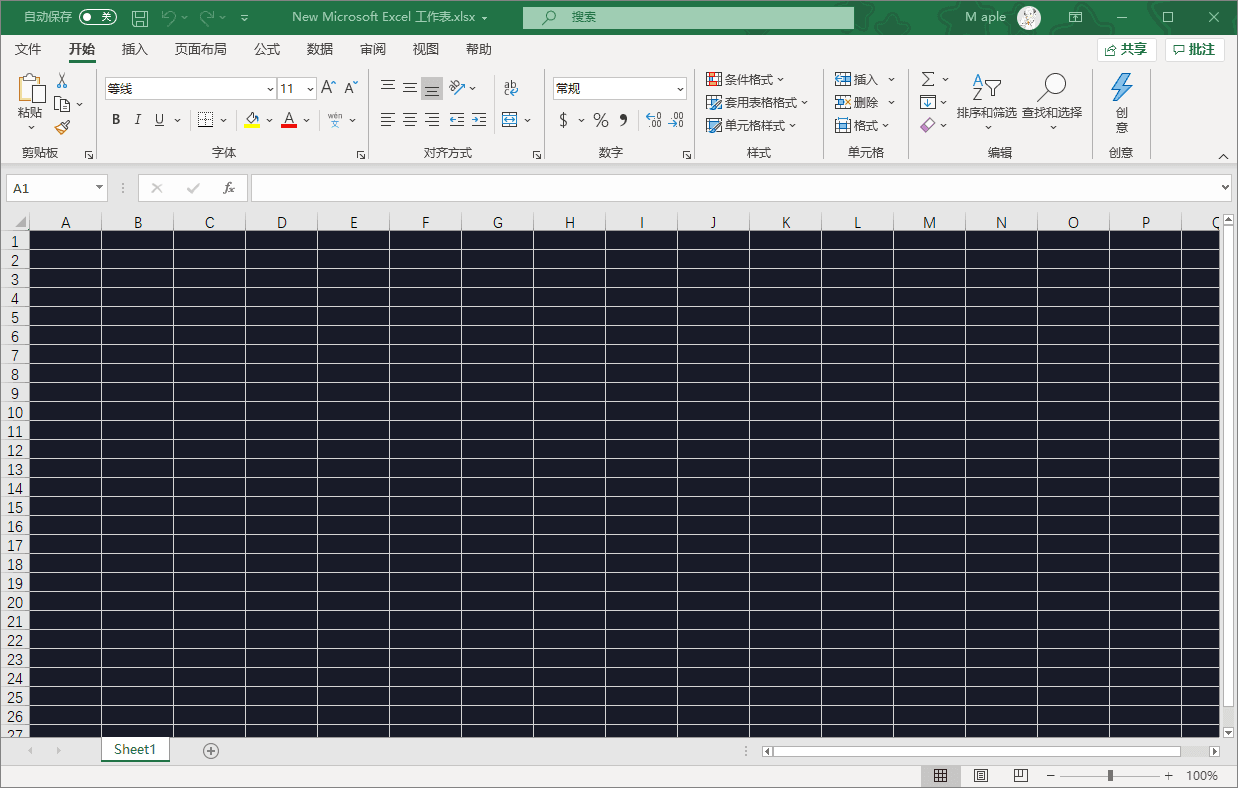Image resolution: width=1238 pixels, height=788 pixels.
Task: Open Sort and Filter (排序和筛选)
Action: pyautogui.click(x=986, y=102)
